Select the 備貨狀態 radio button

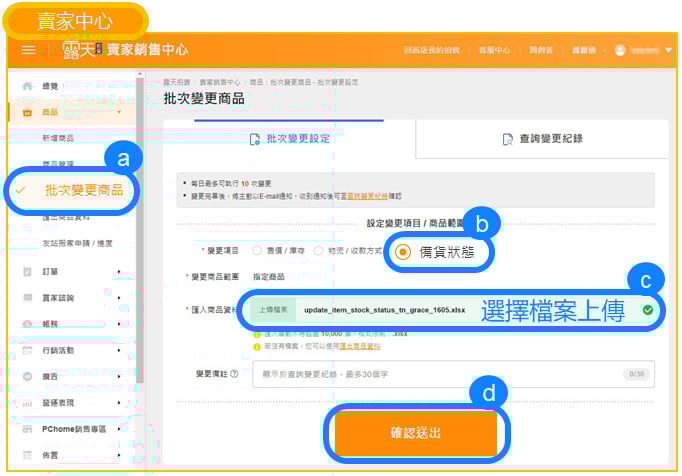click(x=403, y=252)
